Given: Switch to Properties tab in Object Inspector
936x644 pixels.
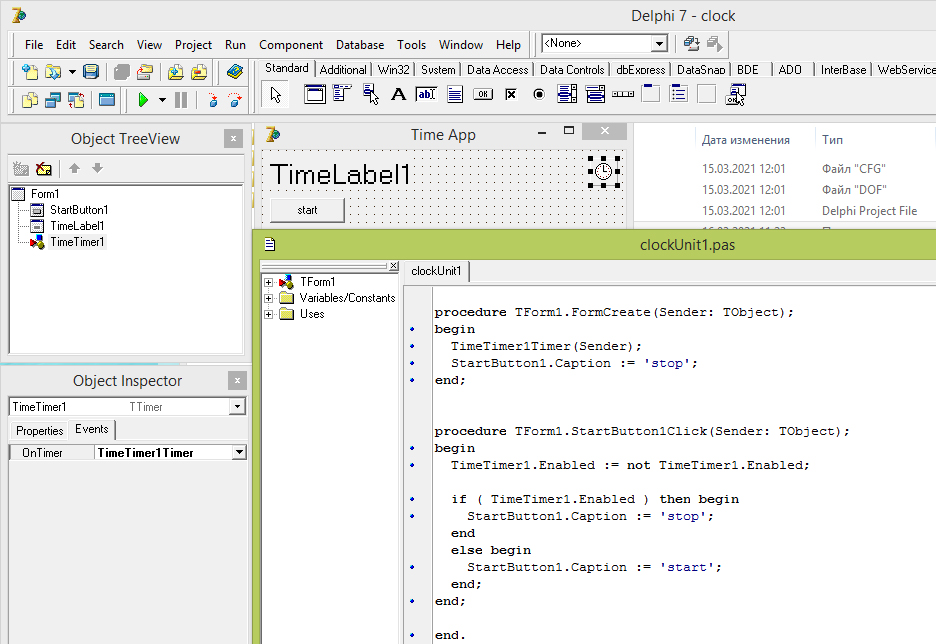Looking at the screenshot, I should (39, 430).
